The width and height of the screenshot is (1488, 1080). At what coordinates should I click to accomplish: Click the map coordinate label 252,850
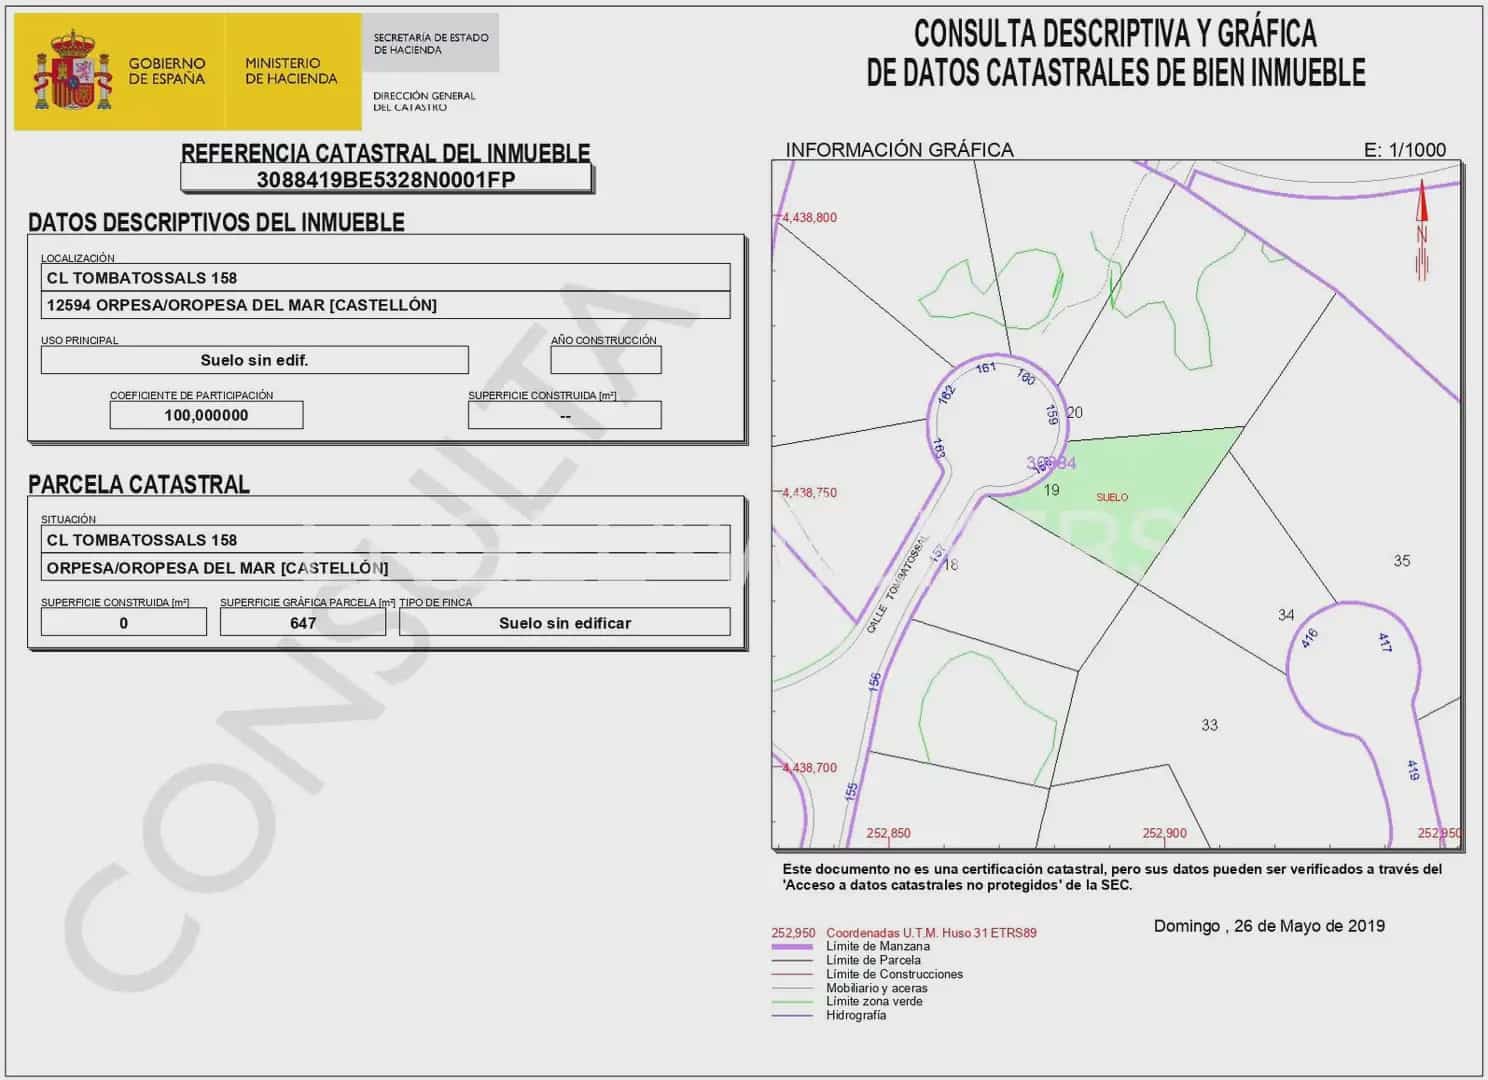point(888,833)
